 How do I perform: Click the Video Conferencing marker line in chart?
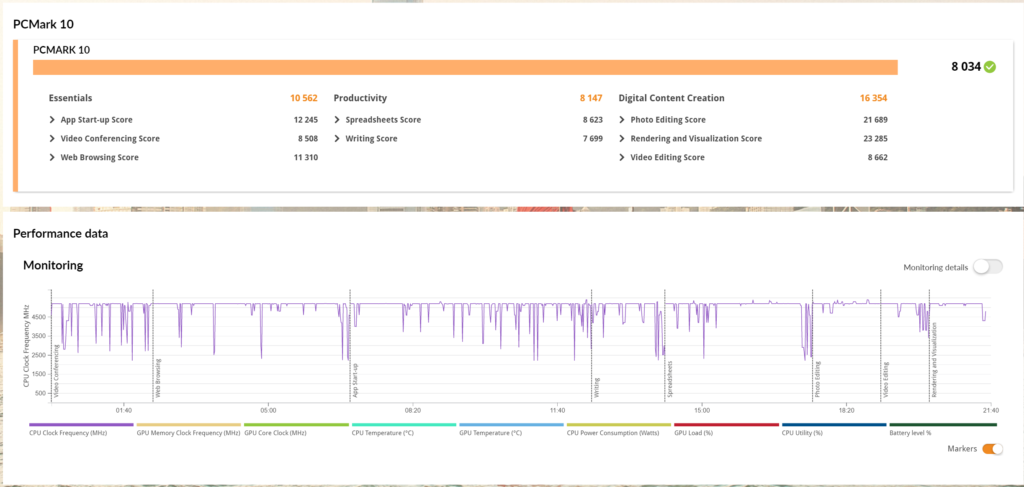[x=52, y=345]
